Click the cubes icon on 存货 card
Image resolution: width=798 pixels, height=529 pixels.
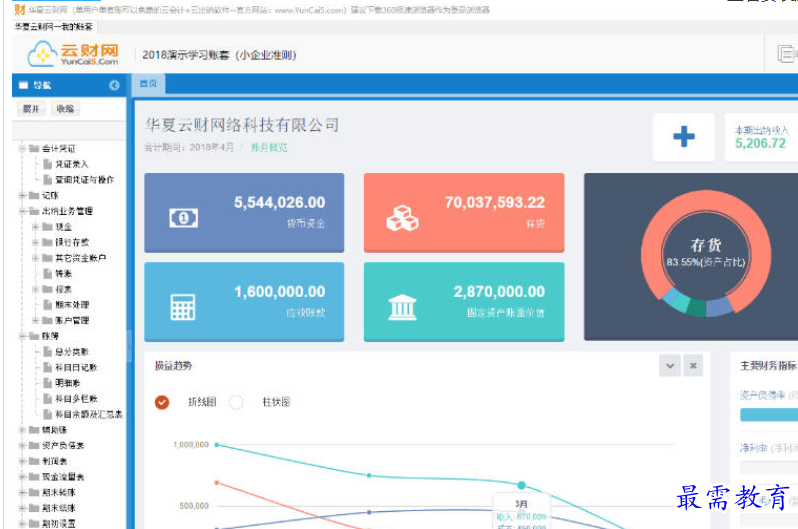[402, 218]
